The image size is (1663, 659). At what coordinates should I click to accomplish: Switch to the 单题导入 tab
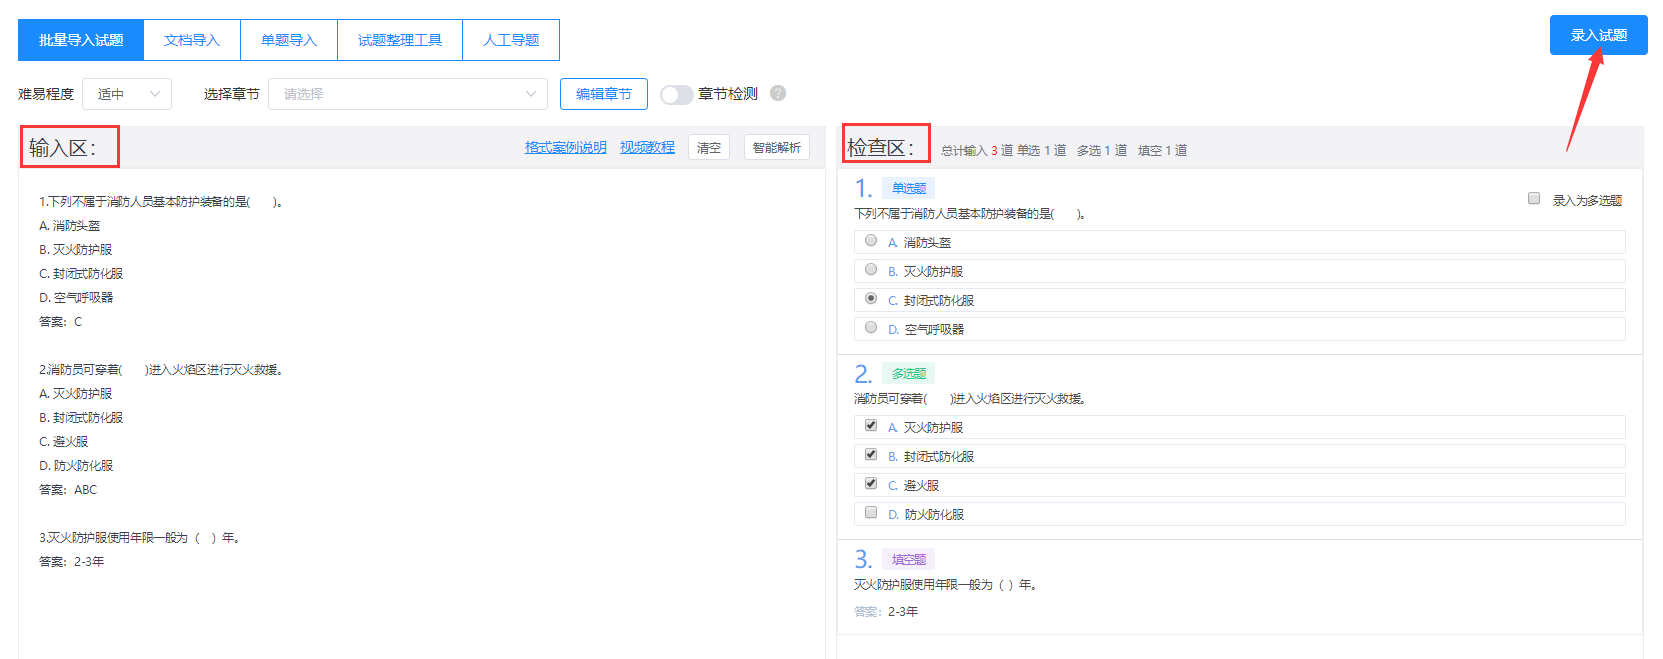(289, 40)
